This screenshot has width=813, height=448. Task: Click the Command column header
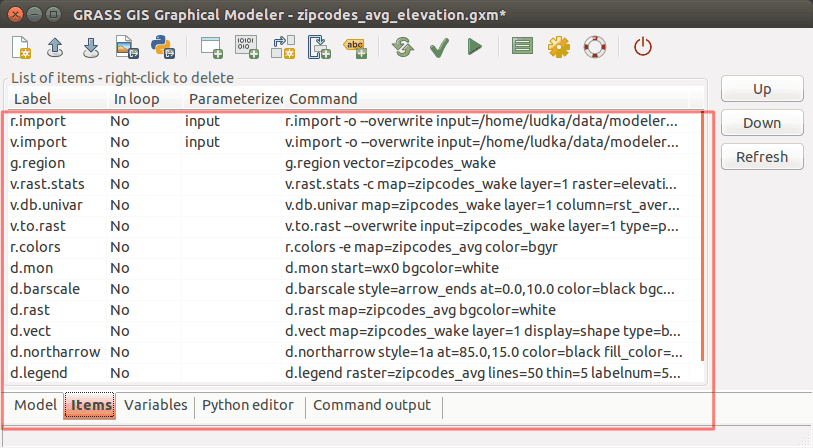[323, 99]
